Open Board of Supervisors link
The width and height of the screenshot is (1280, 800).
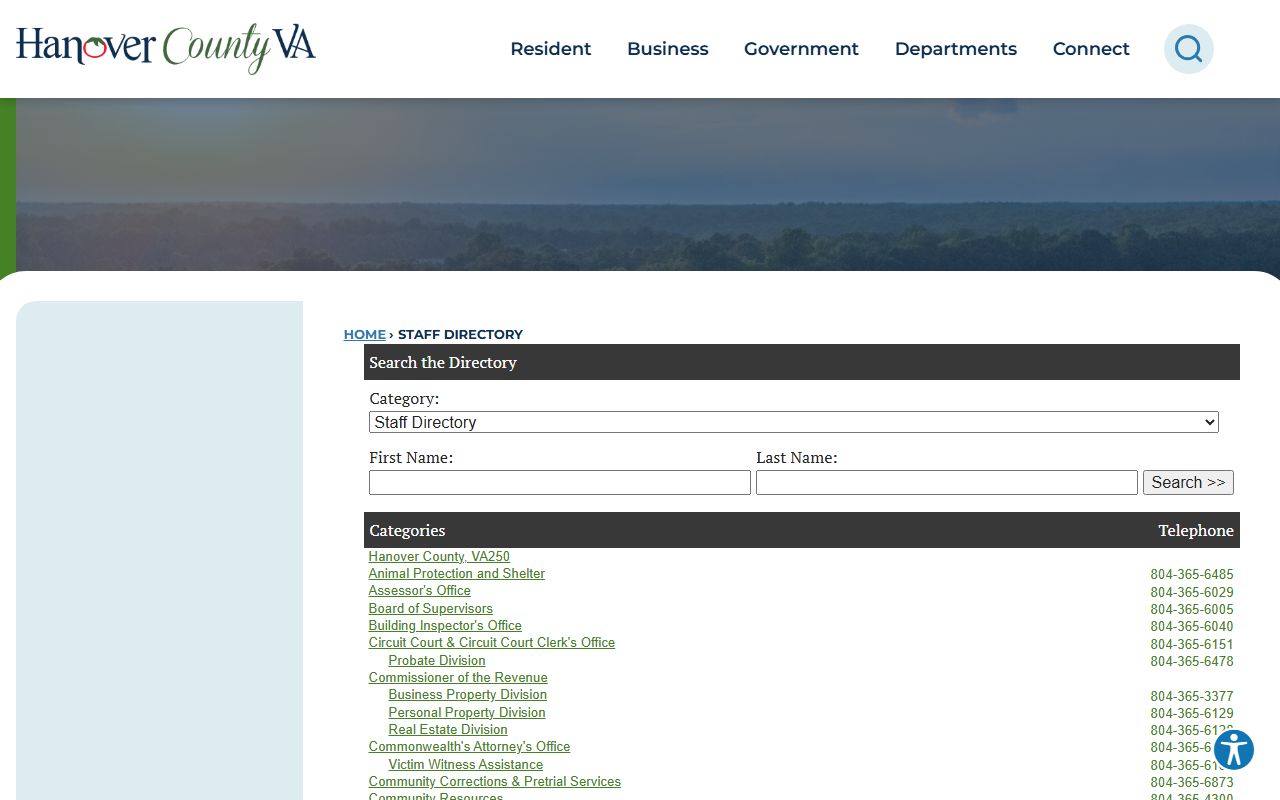431,608
